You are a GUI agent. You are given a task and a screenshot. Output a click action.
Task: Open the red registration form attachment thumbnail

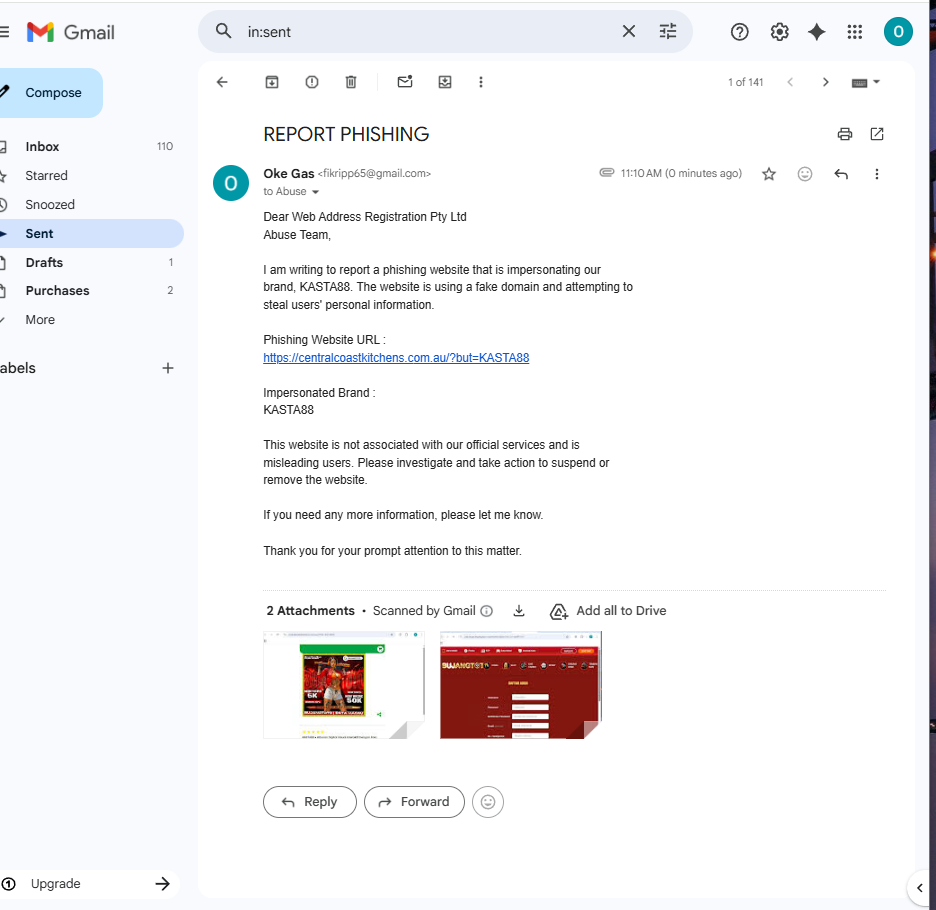tap(521, 685)
